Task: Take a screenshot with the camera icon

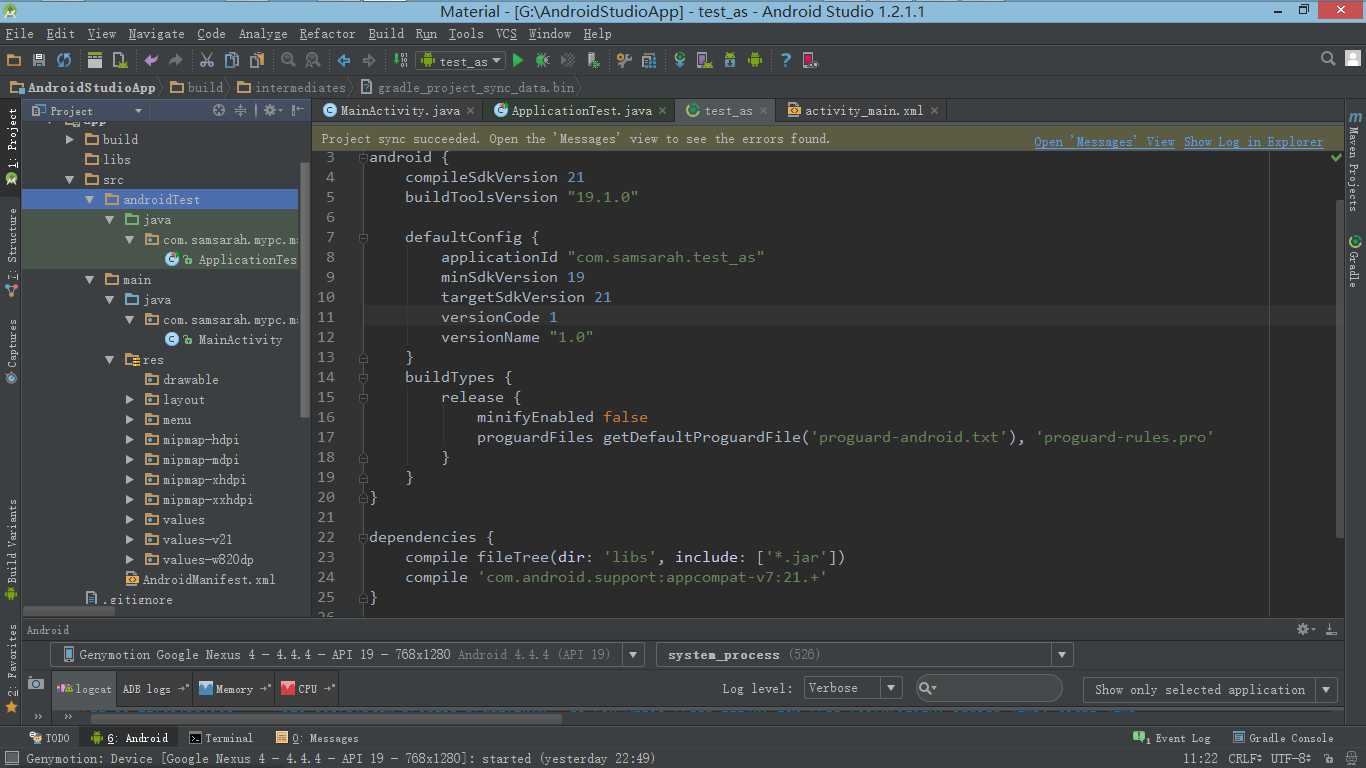Action: coord(36,684)
